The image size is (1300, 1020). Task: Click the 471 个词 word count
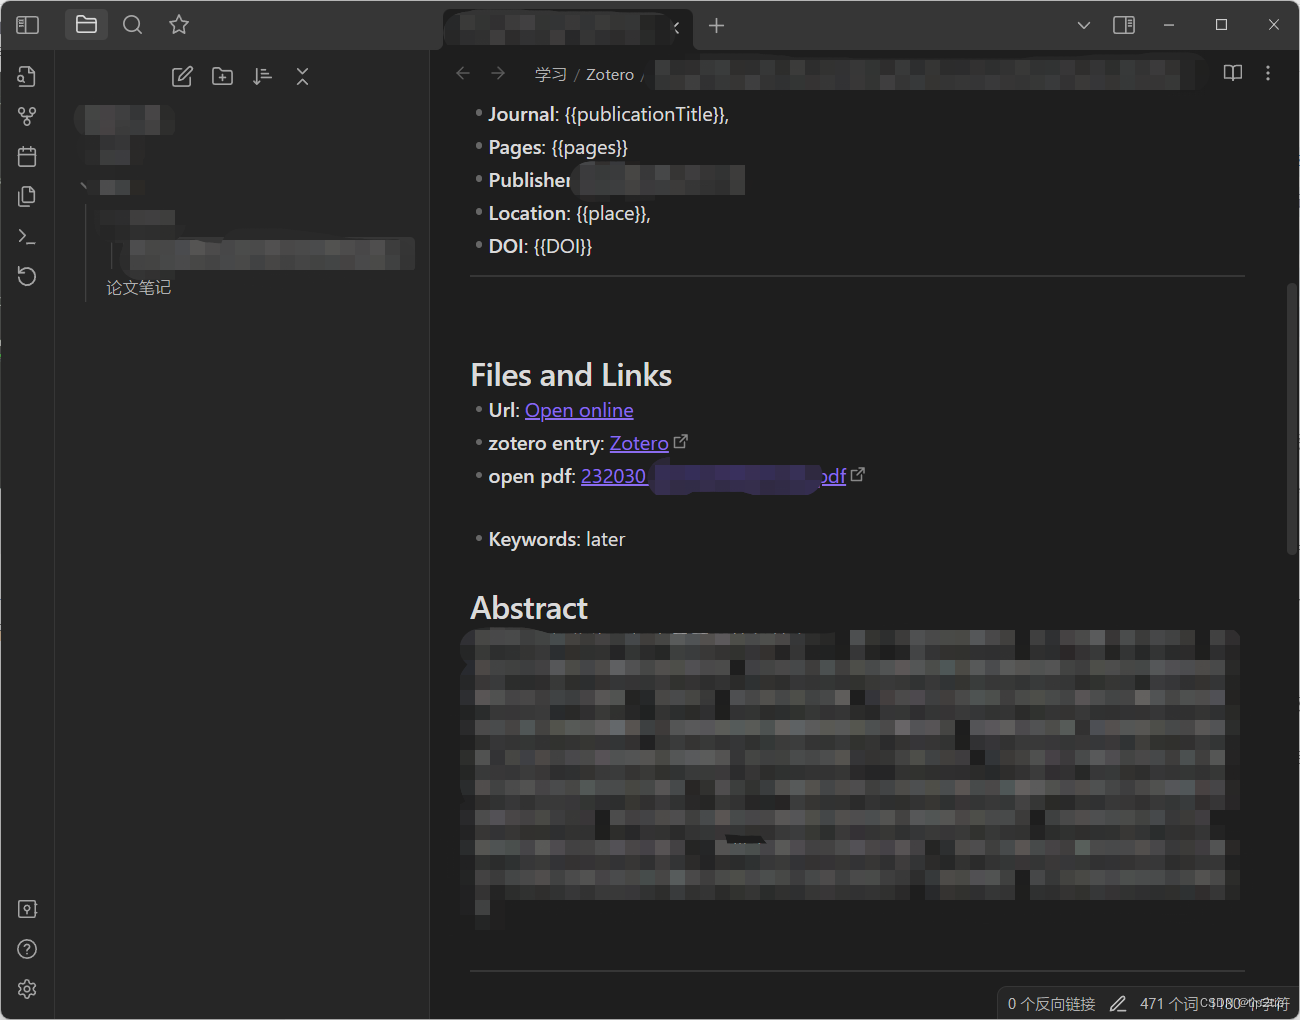1168,1003
